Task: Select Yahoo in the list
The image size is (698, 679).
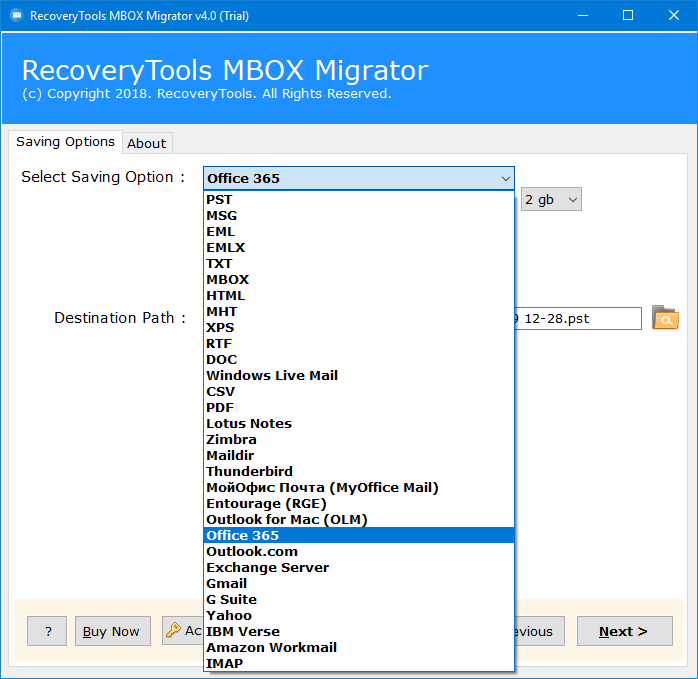Action: point(359,616)
